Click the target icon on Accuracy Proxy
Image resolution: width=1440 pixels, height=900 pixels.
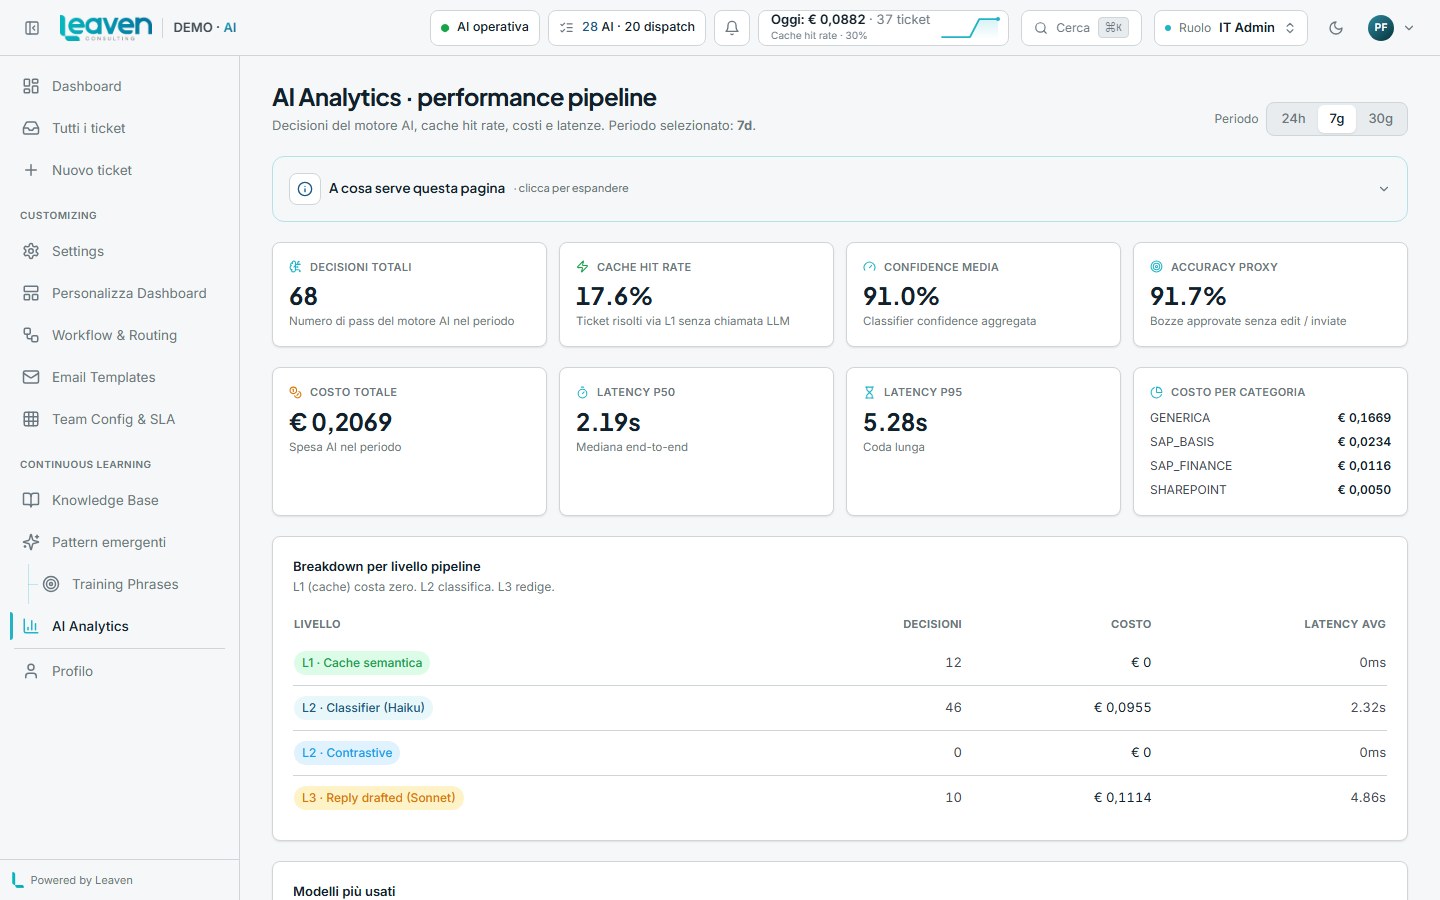tap(1156, 267)
